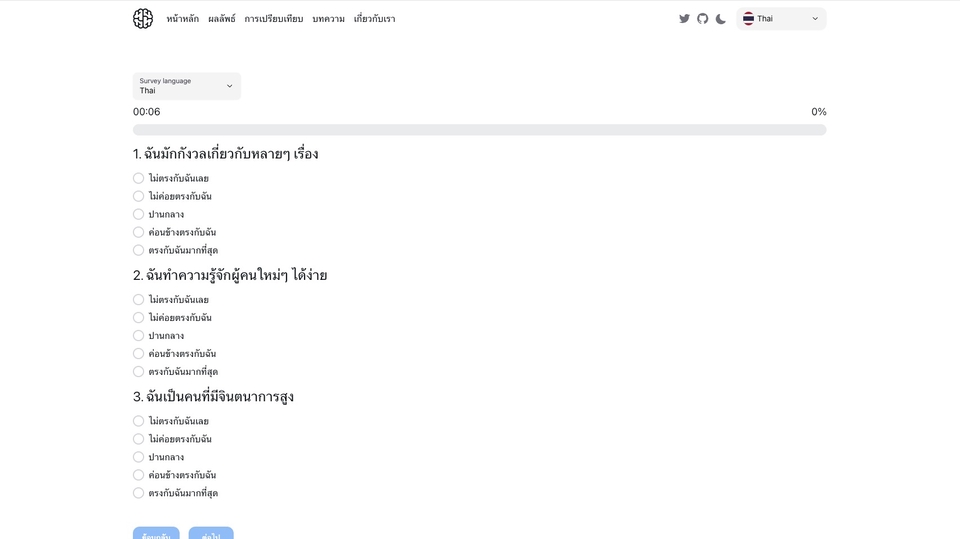Open the เกี่ยวกับเรา menu item
This screenshot has width=960, height=539.
(x=374, y=19)
